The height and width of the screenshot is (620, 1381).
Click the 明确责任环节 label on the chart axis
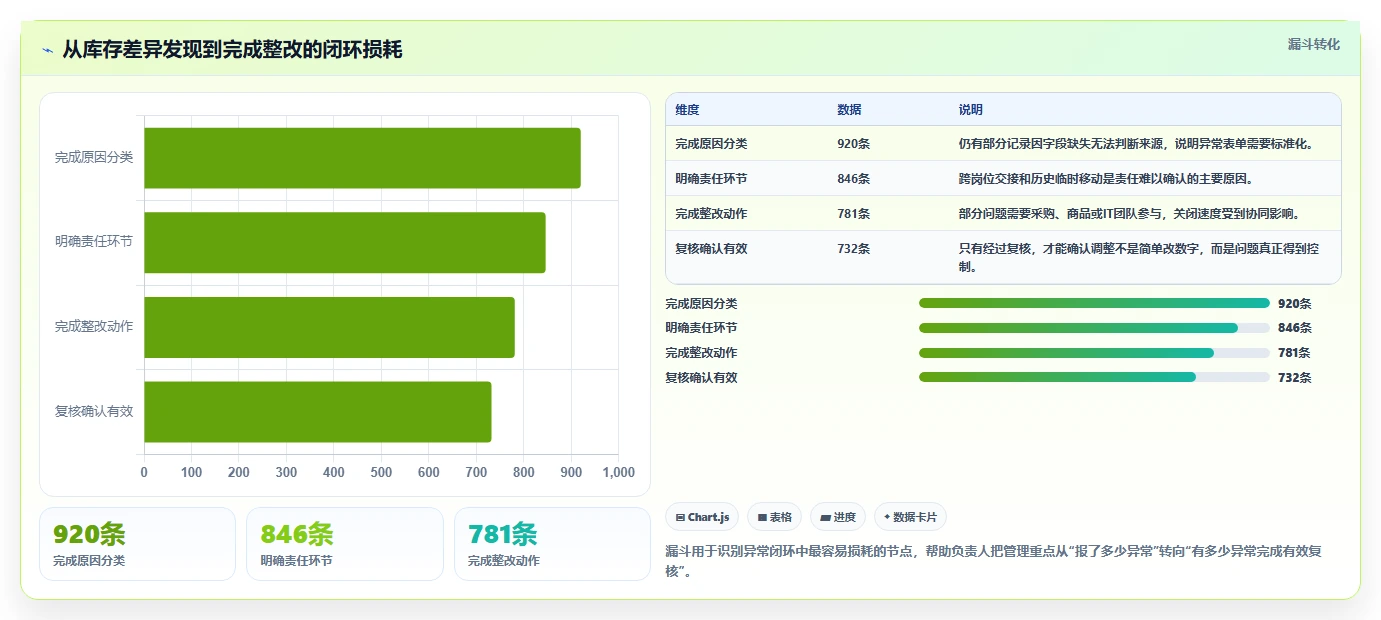(94, 242)
